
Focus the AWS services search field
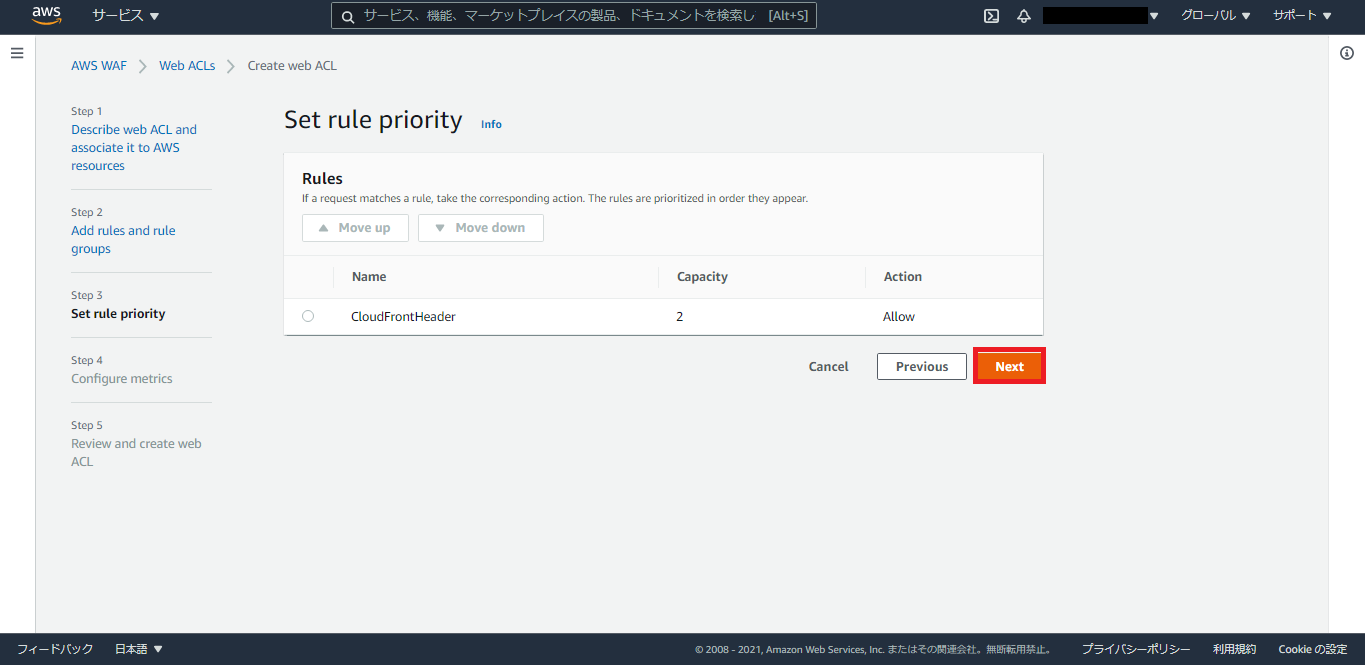pos(574,16)
